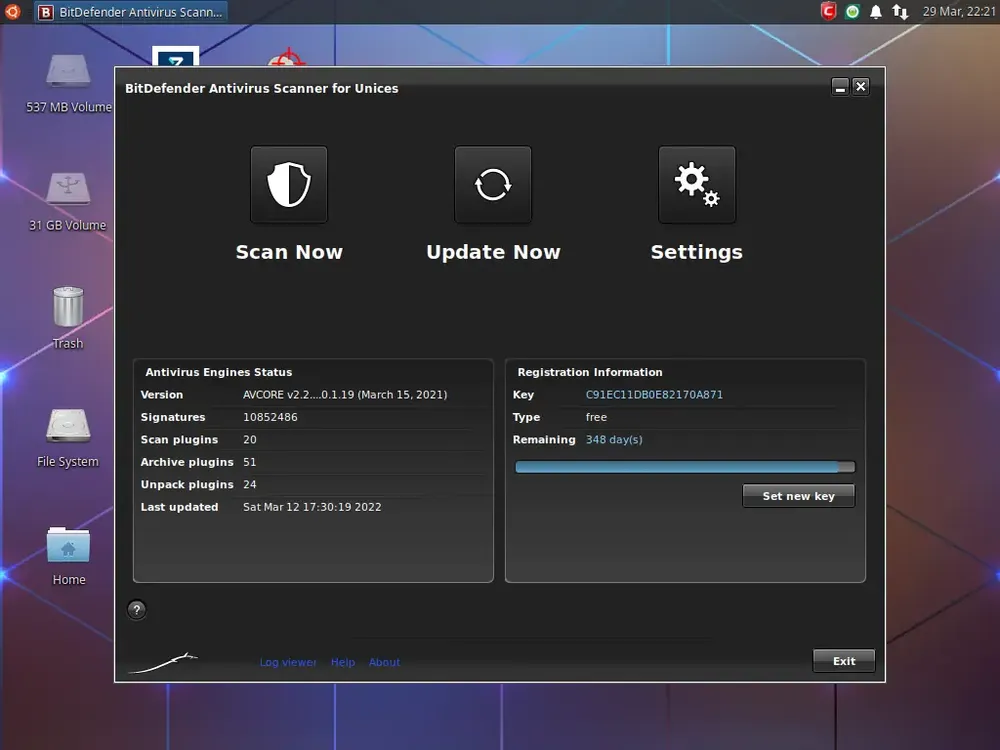Open the Trash desktop icon
The height and width of the screenshot is (750, 1000).
tap(68, 308)
